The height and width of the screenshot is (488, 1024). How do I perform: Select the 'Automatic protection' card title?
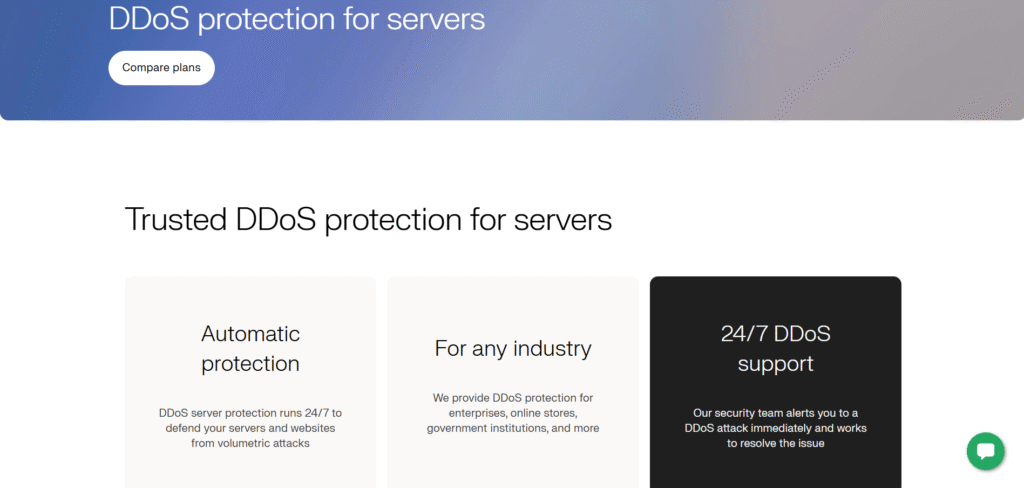coord(250,348)
